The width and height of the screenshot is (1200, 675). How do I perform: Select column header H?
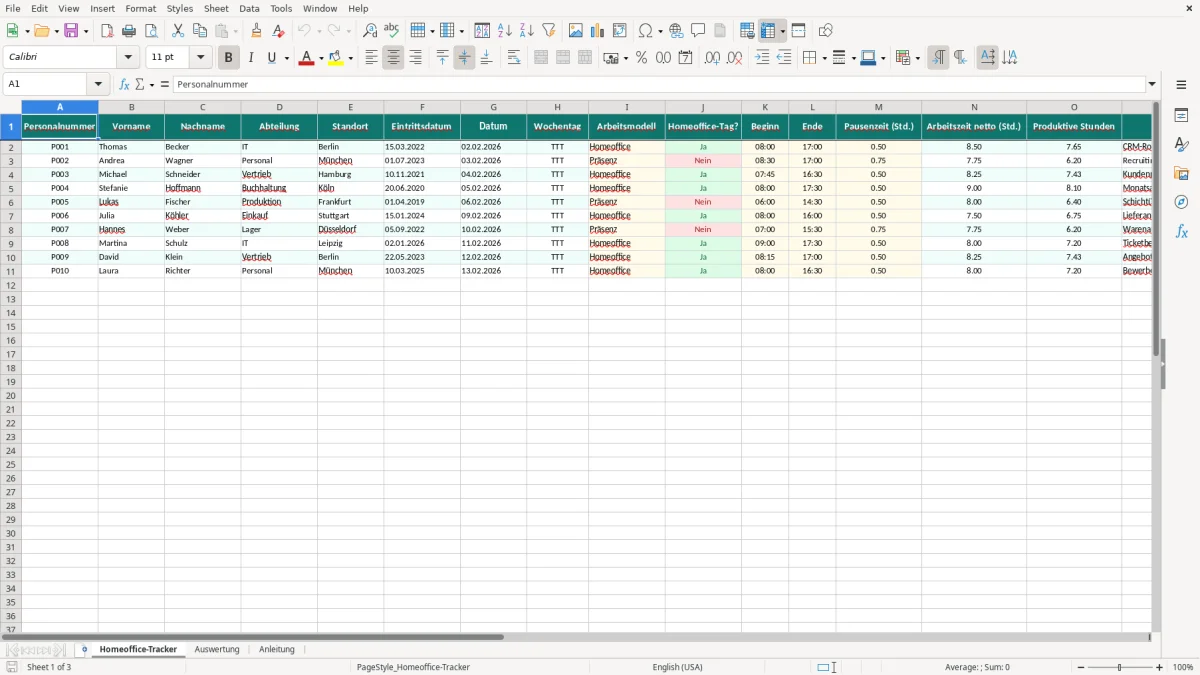557,107
